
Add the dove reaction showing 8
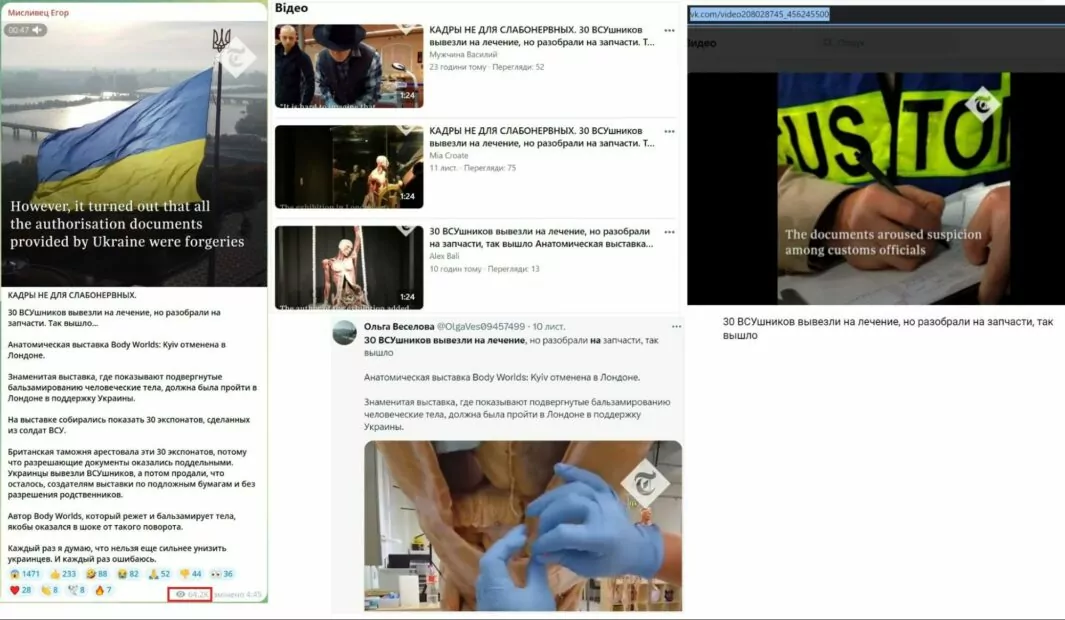tap(77, 590)
